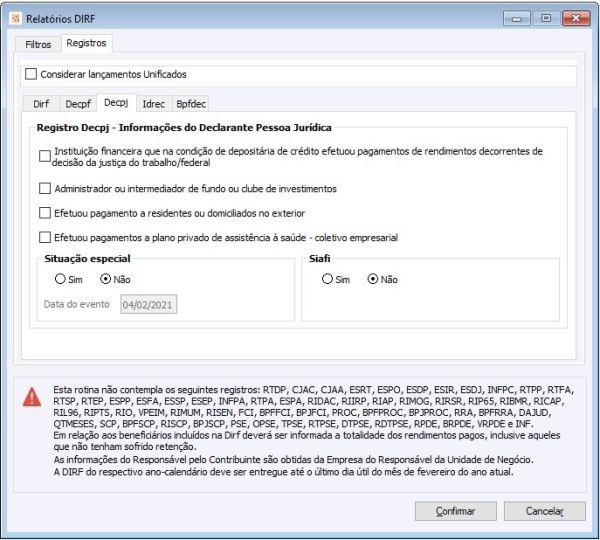The height and width of the screenshot is (540, 600).
Task: Select Não under Siafi
Action: click(373, 279)
